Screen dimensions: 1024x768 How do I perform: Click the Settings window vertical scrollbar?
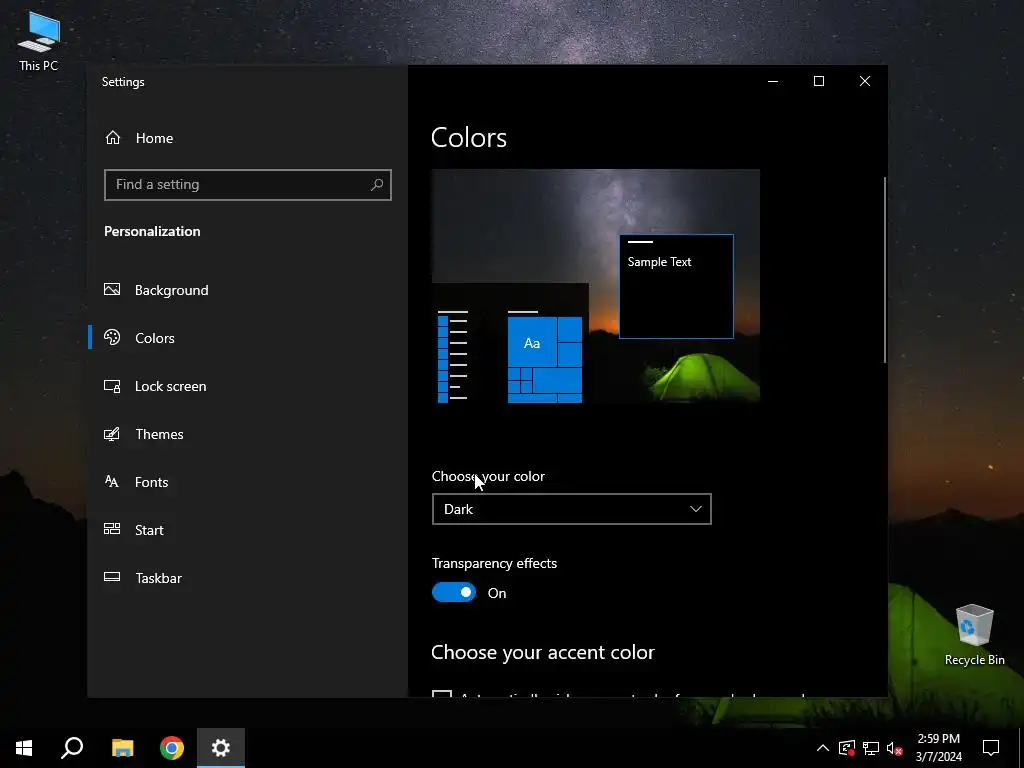(x=885, y=269)
